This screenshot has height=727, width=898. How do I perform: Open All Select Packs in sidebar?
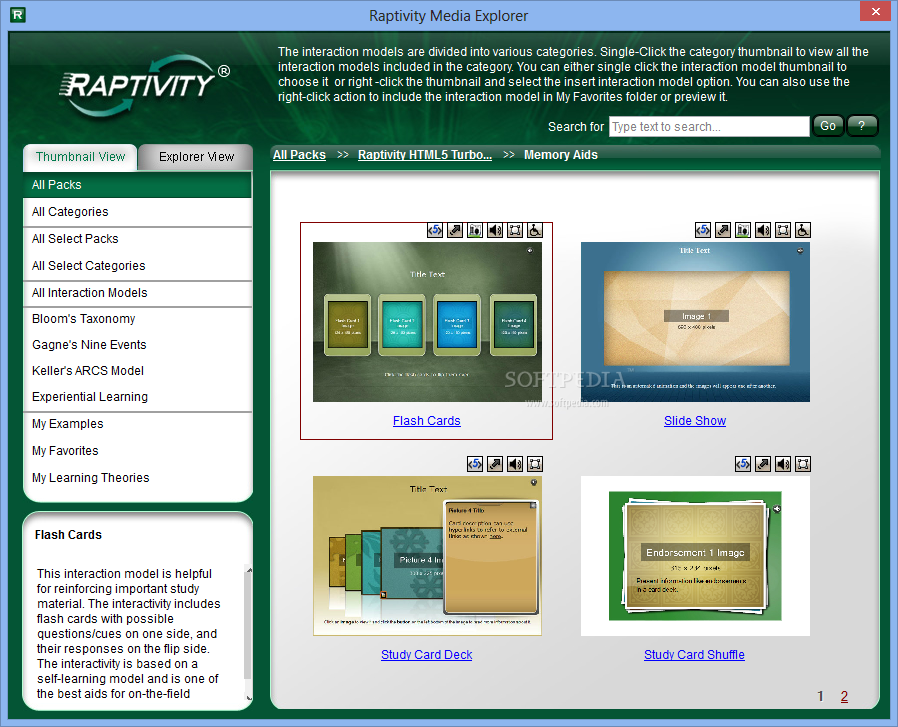click(x=137, y=239)
